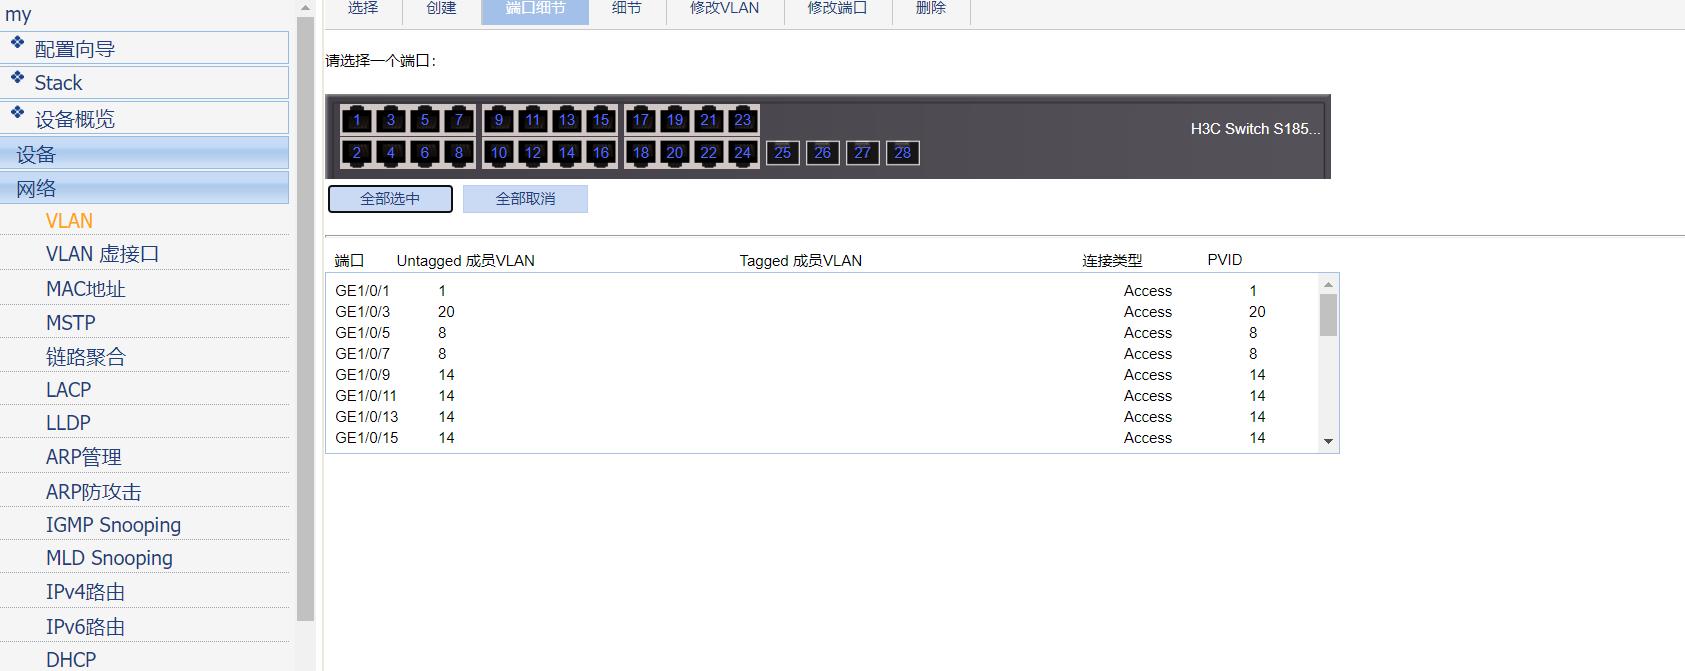1685x671 pixels.
Task: Open IPv4路由 in sidebar
Action: [x=86, y=592]
